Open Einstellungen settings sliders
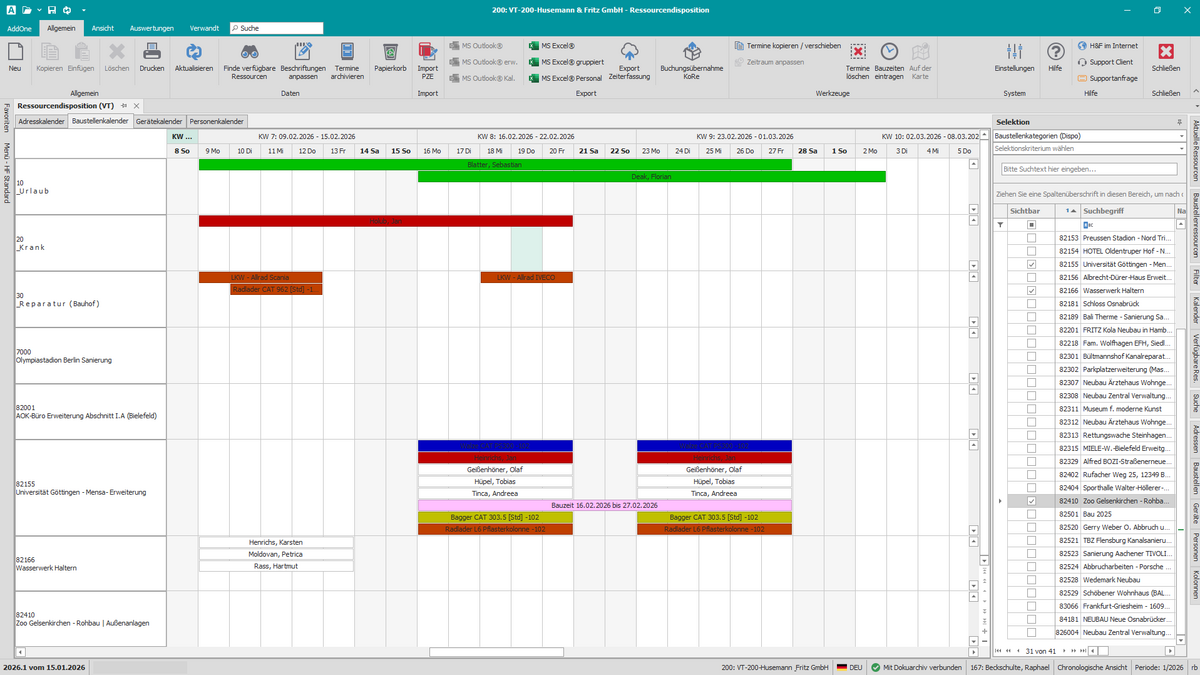 [1014, 53]
